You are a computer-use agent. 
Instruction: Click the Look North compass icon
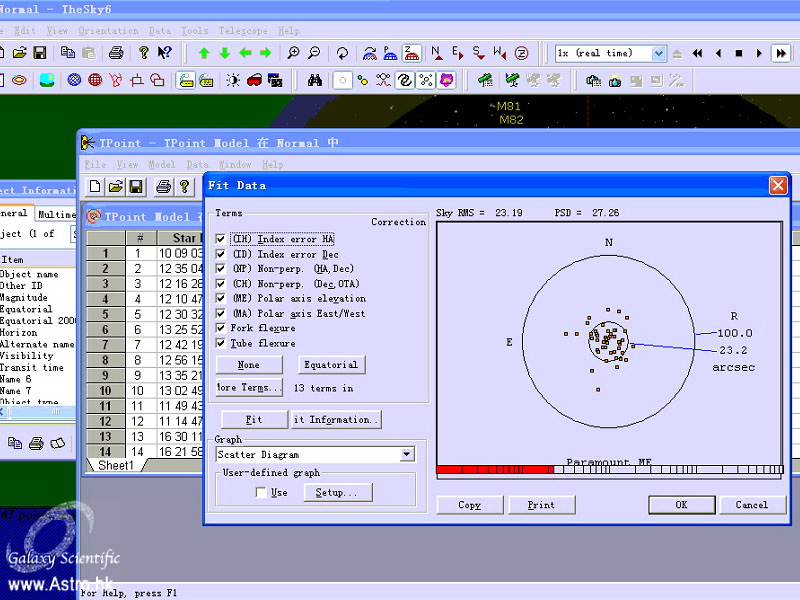[437, 53]
